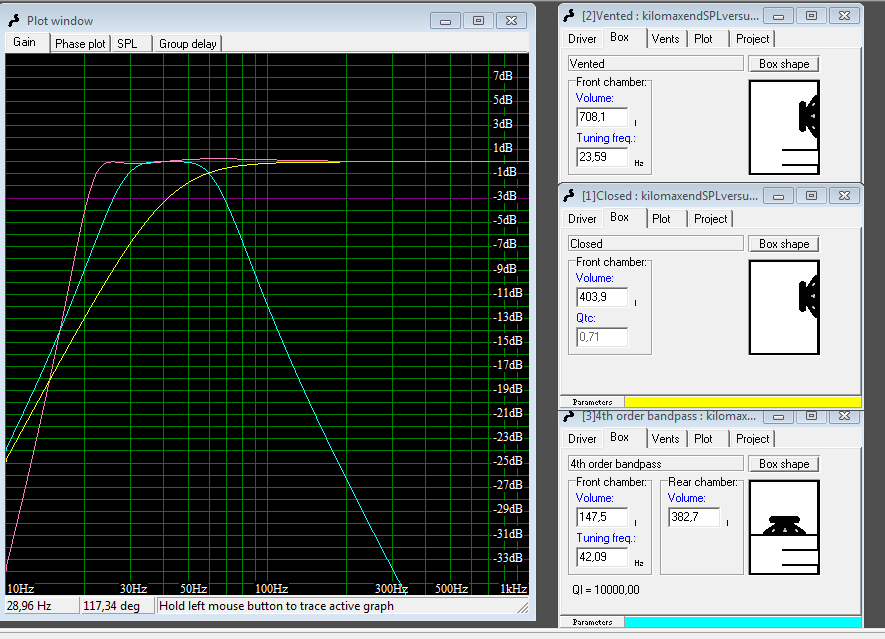
Task: Click the vented tuning freq field 23,59
Action: click(602, 157)
